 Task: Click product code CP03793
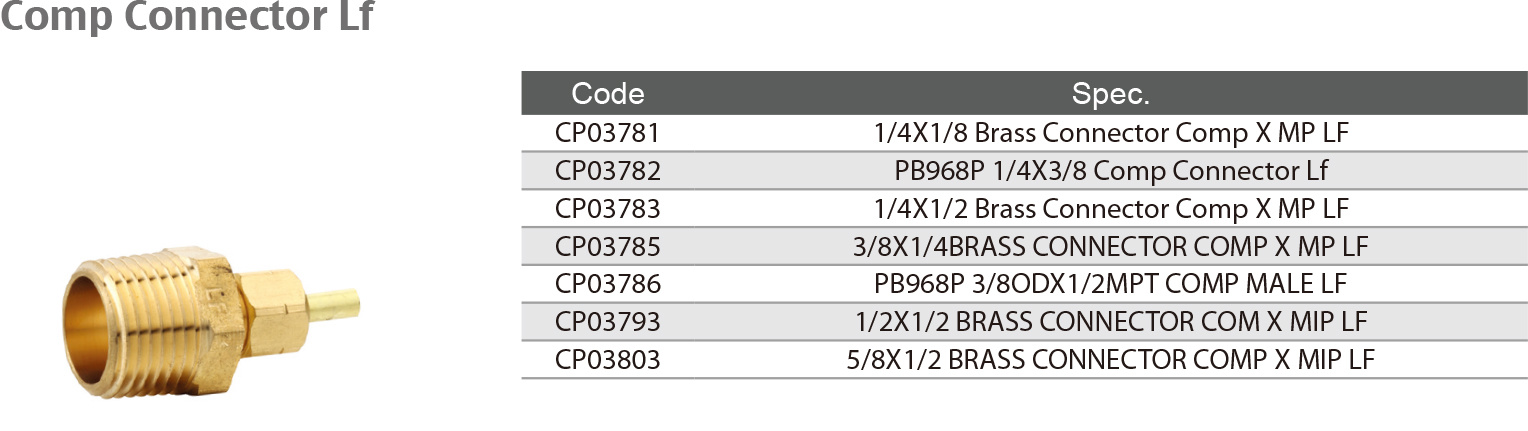pos(608,322)
